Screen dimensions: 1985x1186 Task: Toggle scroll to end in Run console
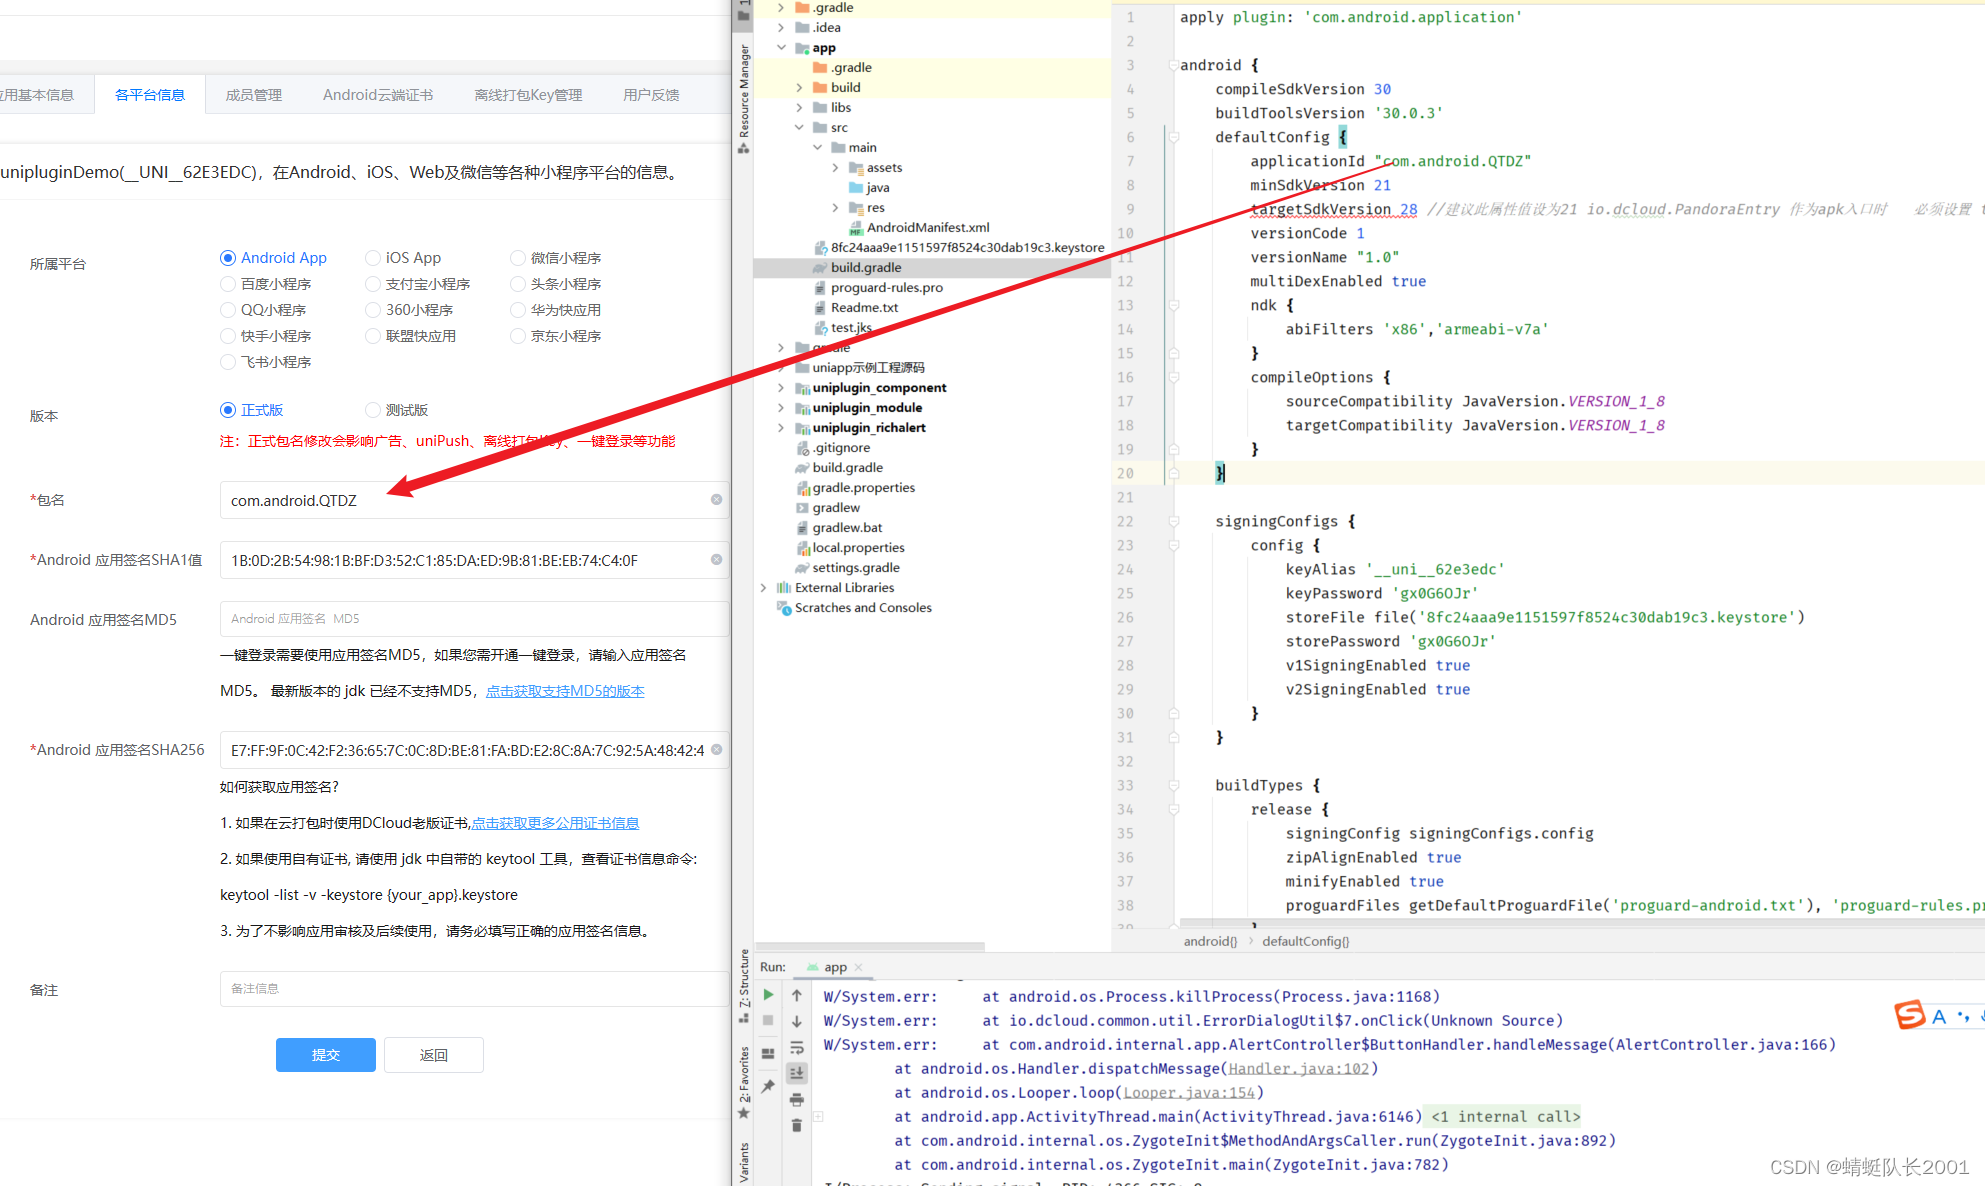point(797,1073)
